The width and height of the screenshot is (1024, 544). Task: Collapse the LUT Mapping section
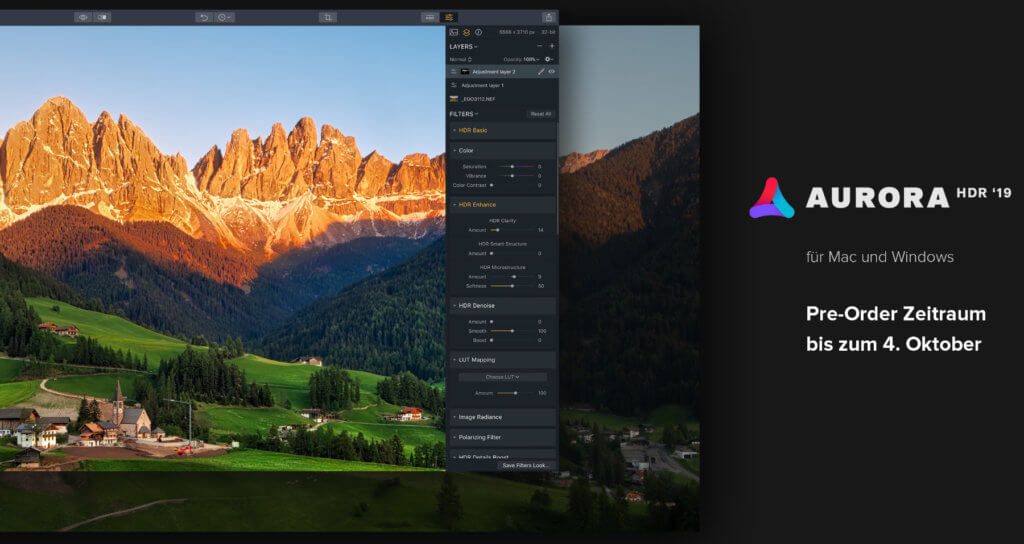click(502, 360)
